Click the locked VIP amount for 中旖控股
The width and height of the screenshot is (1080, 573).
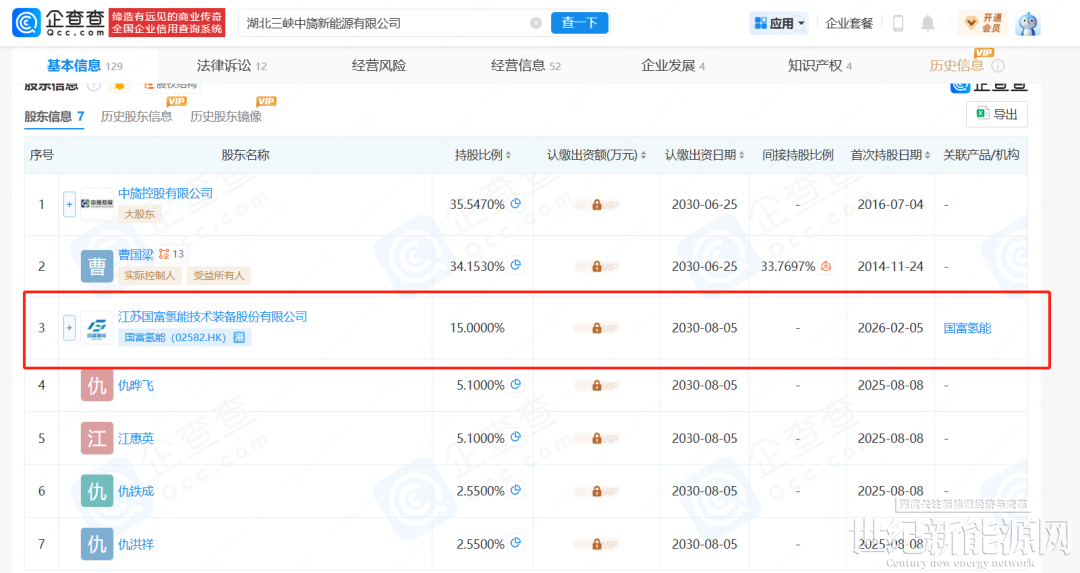pos(596,204)
